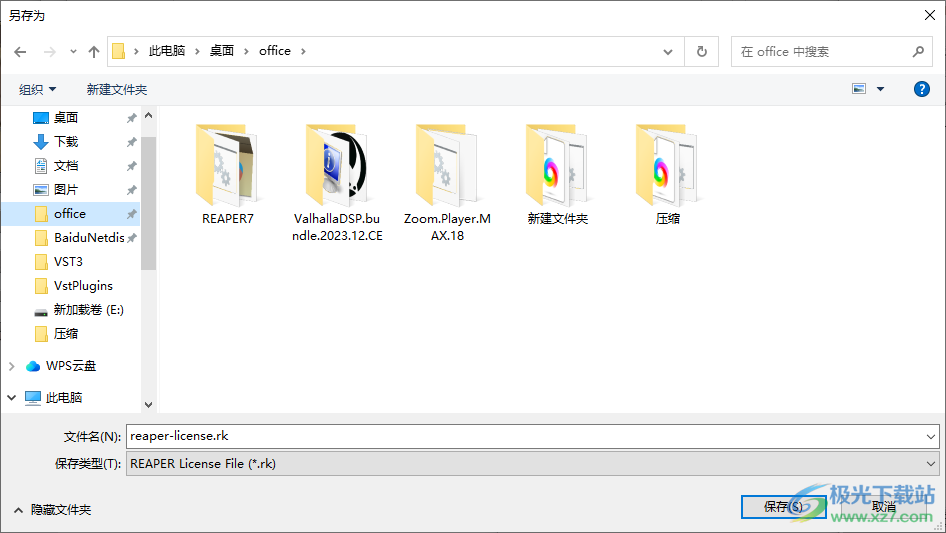Select the 压缩 folder in file list
This screenshot has height=533, width=946.
tap(667, 165)
